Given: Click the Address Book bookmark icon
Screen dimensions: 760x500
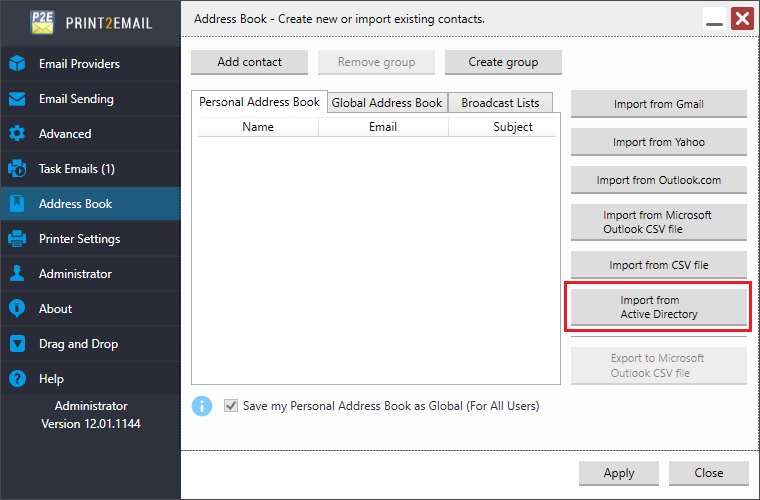Looking at the screenshot, I should tap(17, 203).
